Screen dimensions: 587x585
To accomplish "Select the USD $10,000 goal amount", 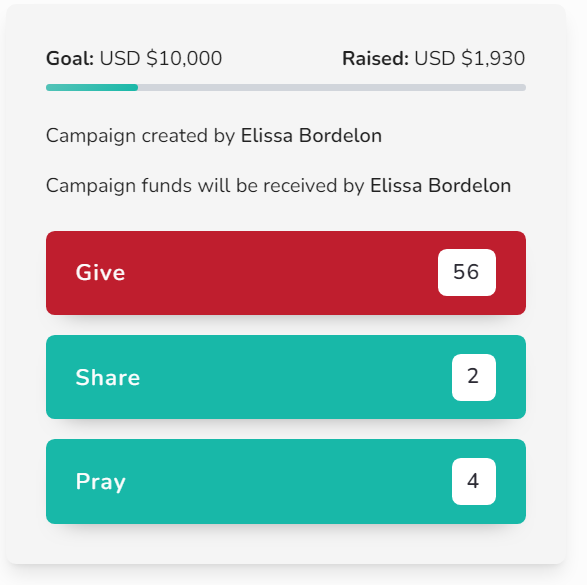I will click(x=161, y=58).
